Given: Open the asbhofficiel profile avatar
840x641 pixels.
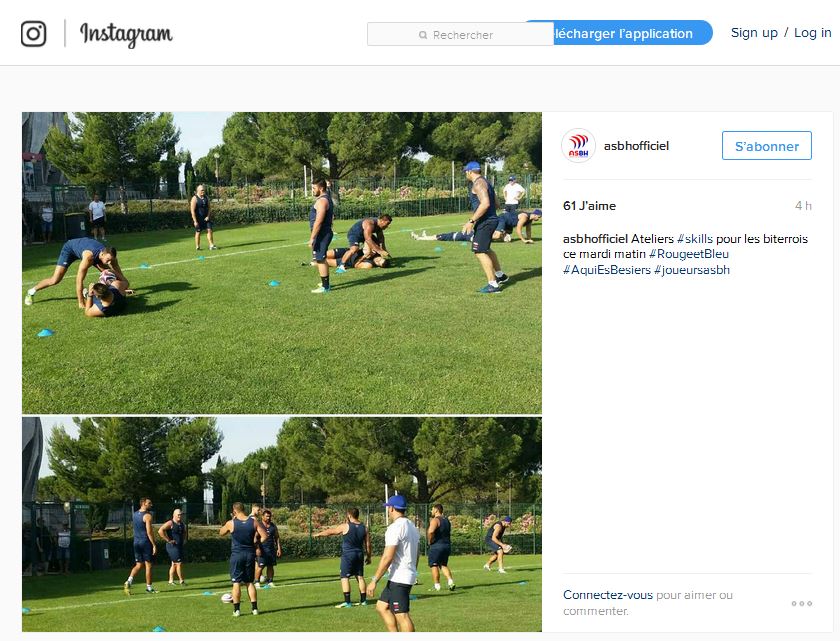Looking at the screenshot, I should pyautogui.click(x=578, y=146).
